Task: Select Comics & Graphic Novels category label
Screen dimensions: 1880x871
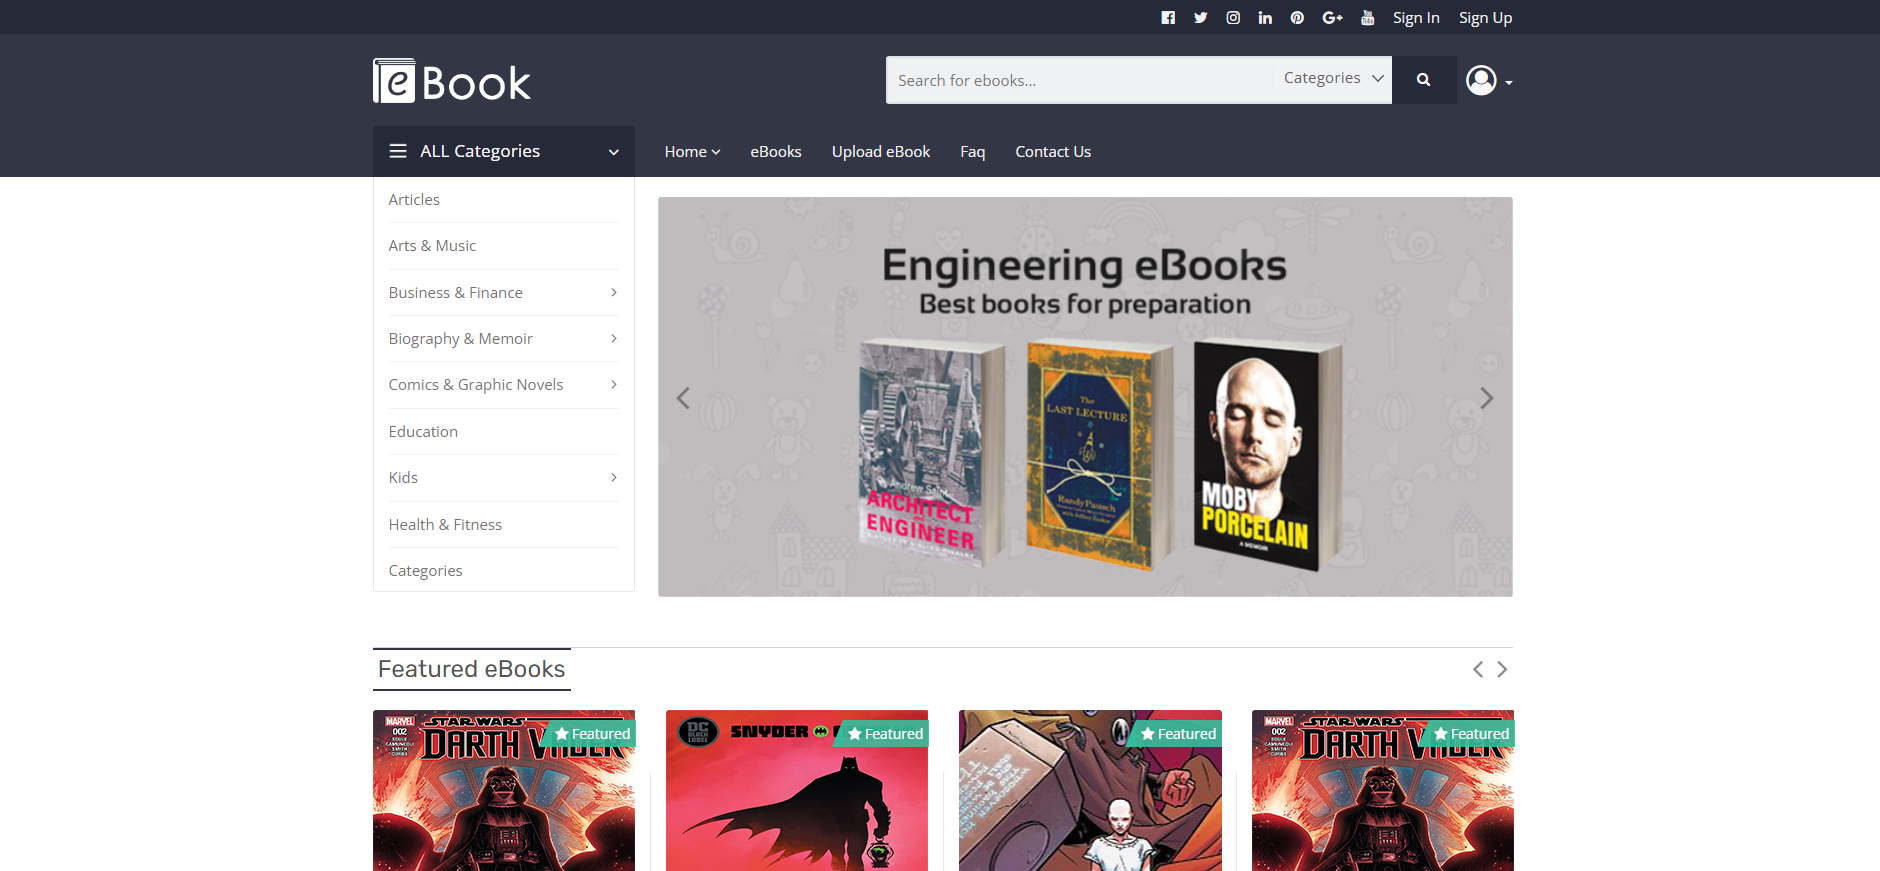Action: 476,385
